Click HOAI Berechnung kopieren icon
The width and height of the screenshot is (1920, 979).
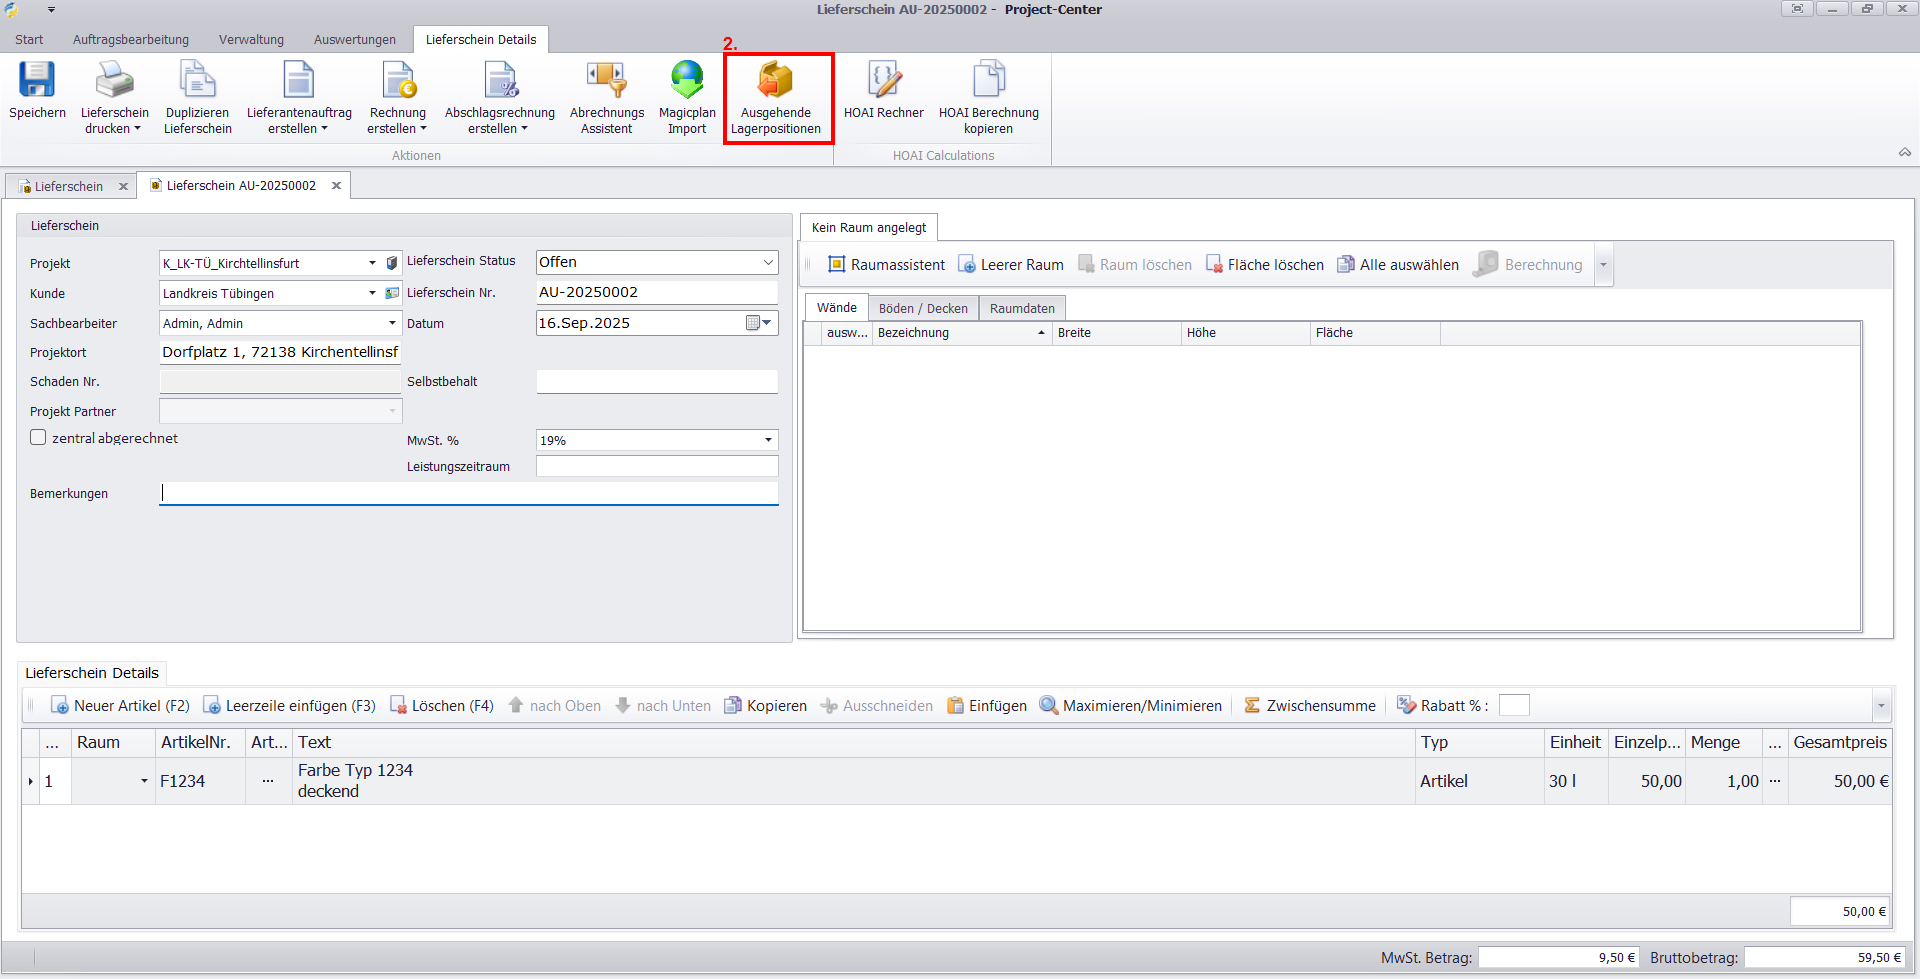[988, 80]
